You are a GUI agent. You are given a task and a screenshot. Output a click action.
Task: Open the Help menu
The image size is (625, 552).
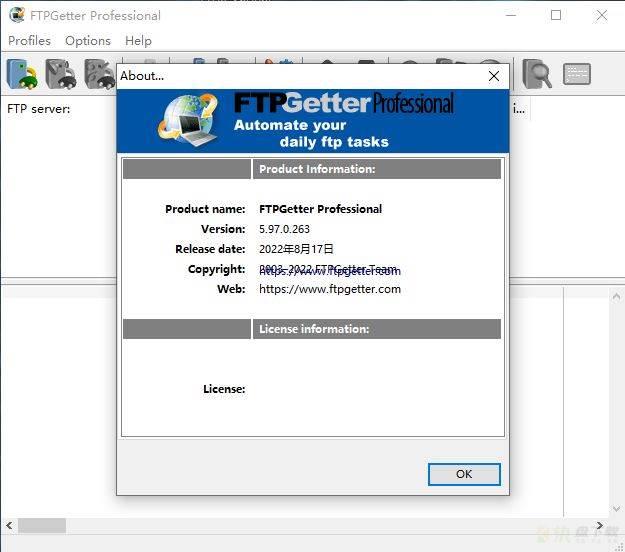[x=138, y=41]
